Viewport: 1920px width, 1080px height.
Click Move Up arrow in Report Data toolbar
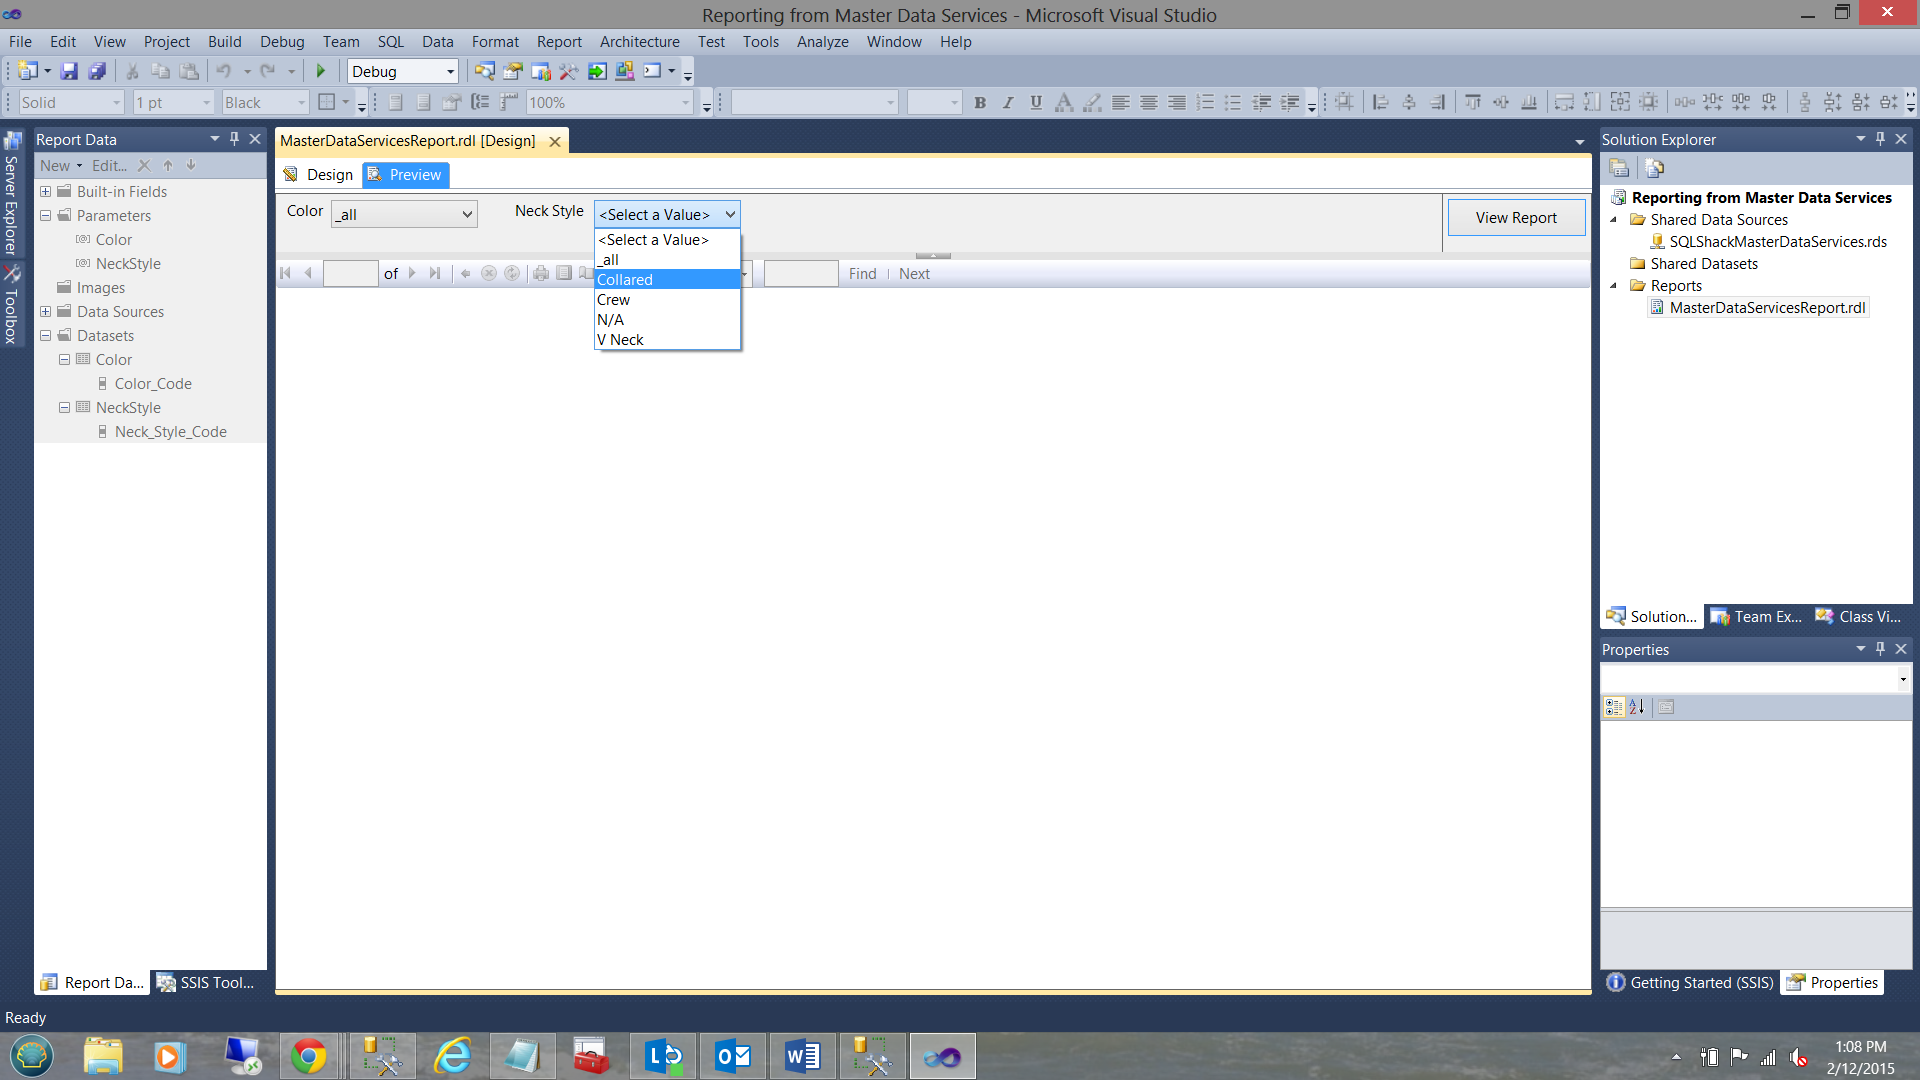tap(168, 166)
